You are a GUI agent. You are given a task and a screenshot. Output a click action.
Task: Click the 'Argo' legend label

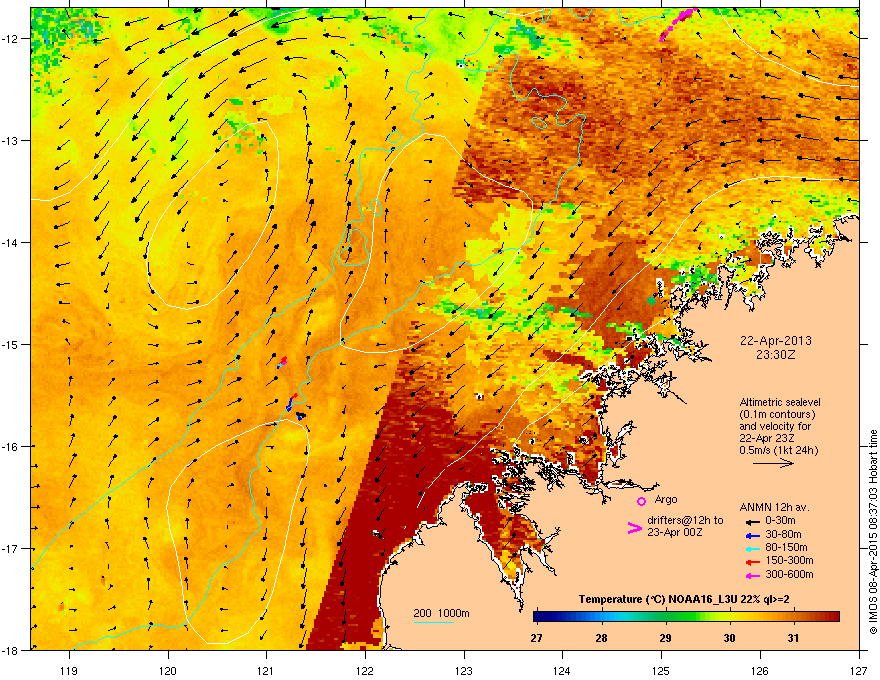(666, 499)
